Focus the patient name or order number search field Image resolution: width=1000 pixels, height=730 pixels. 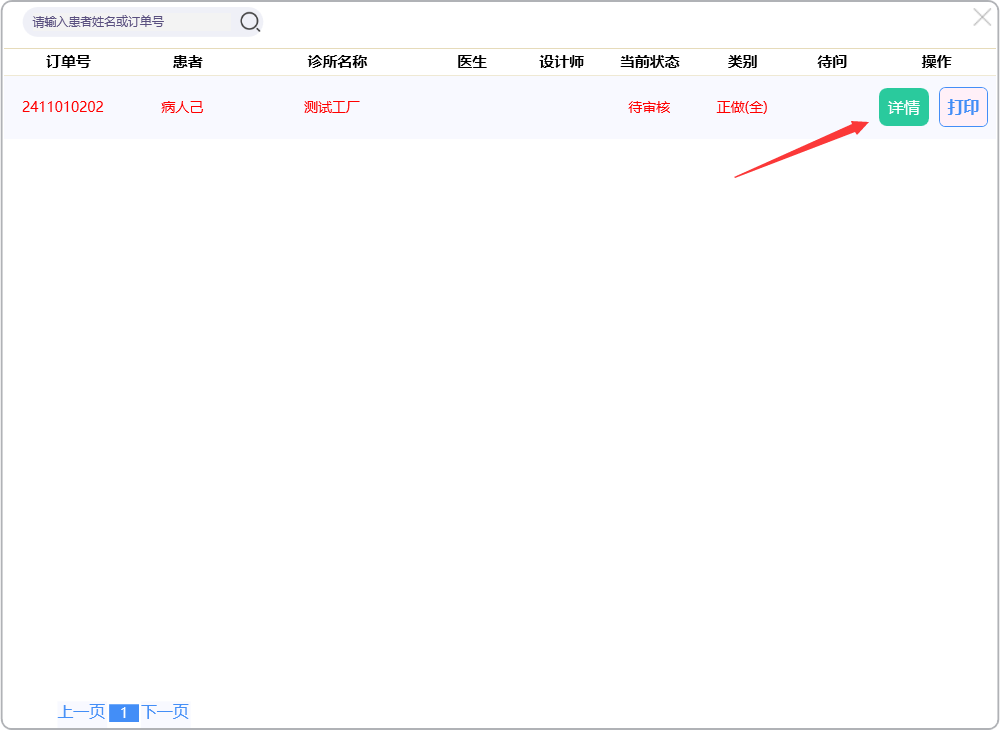point(130,22)
